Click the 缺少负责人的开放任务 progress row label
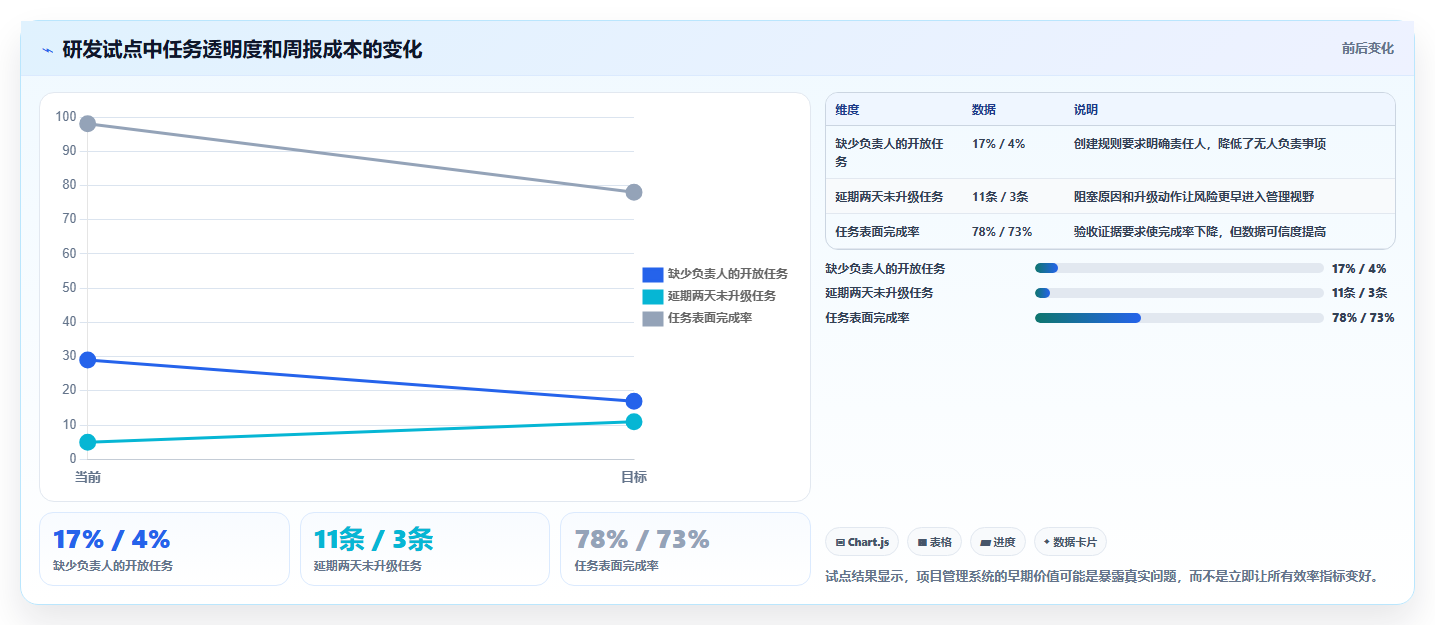 tap(885, 268)
